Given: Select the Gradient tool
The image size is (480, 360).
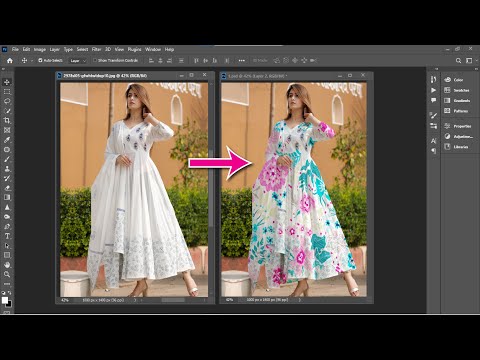Looking at the screenshot, I should [7, 198].
